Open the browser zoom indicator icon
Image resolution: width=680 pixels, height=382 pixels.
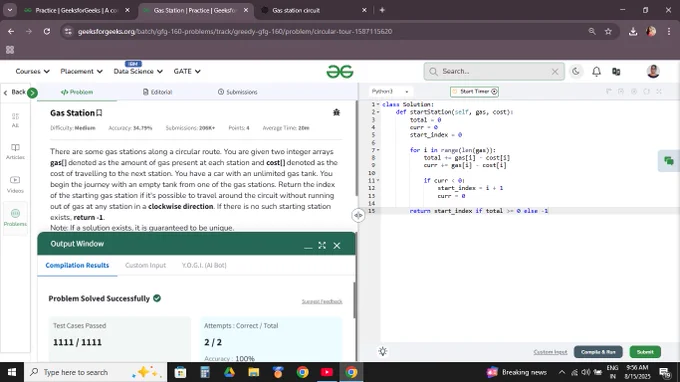click(x=592, y=31)
